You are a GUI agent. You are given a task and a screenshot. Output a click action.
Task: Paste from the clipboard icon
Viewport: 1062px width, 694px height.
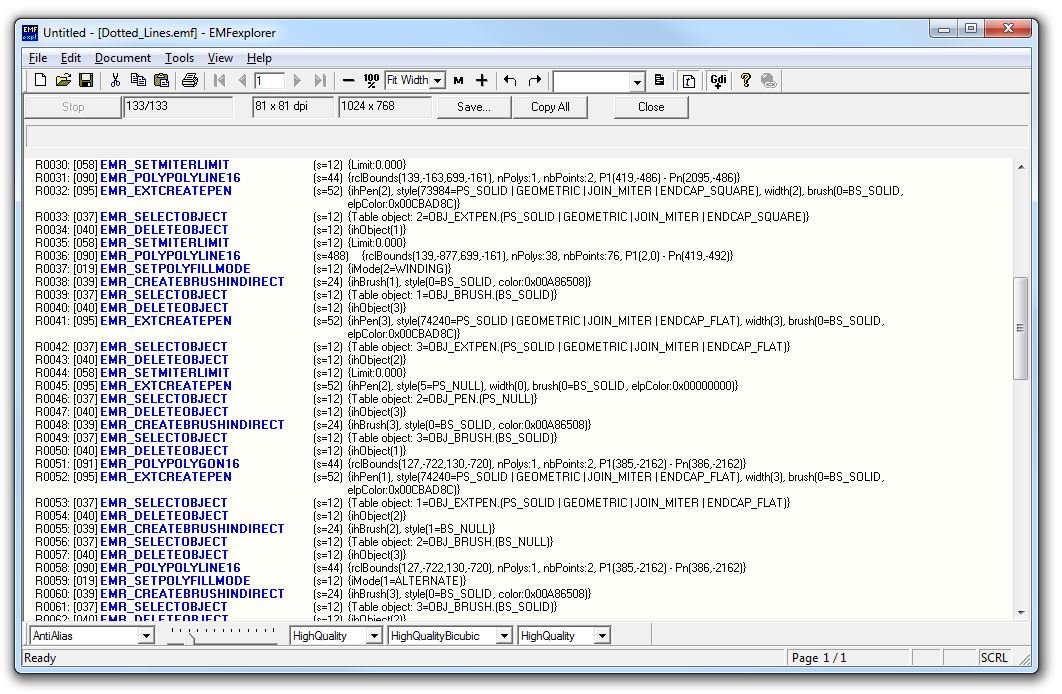point(161,81)
